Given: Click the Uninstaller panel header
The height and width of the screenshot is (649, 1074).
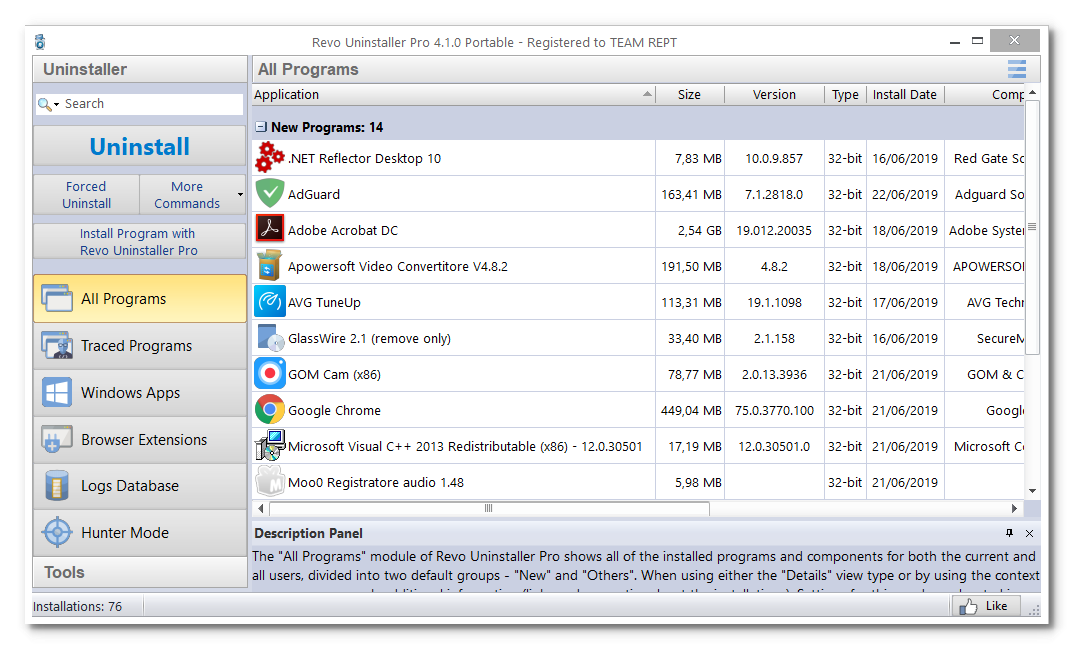Looking at the screenshot, I should (x=140, y=69).
